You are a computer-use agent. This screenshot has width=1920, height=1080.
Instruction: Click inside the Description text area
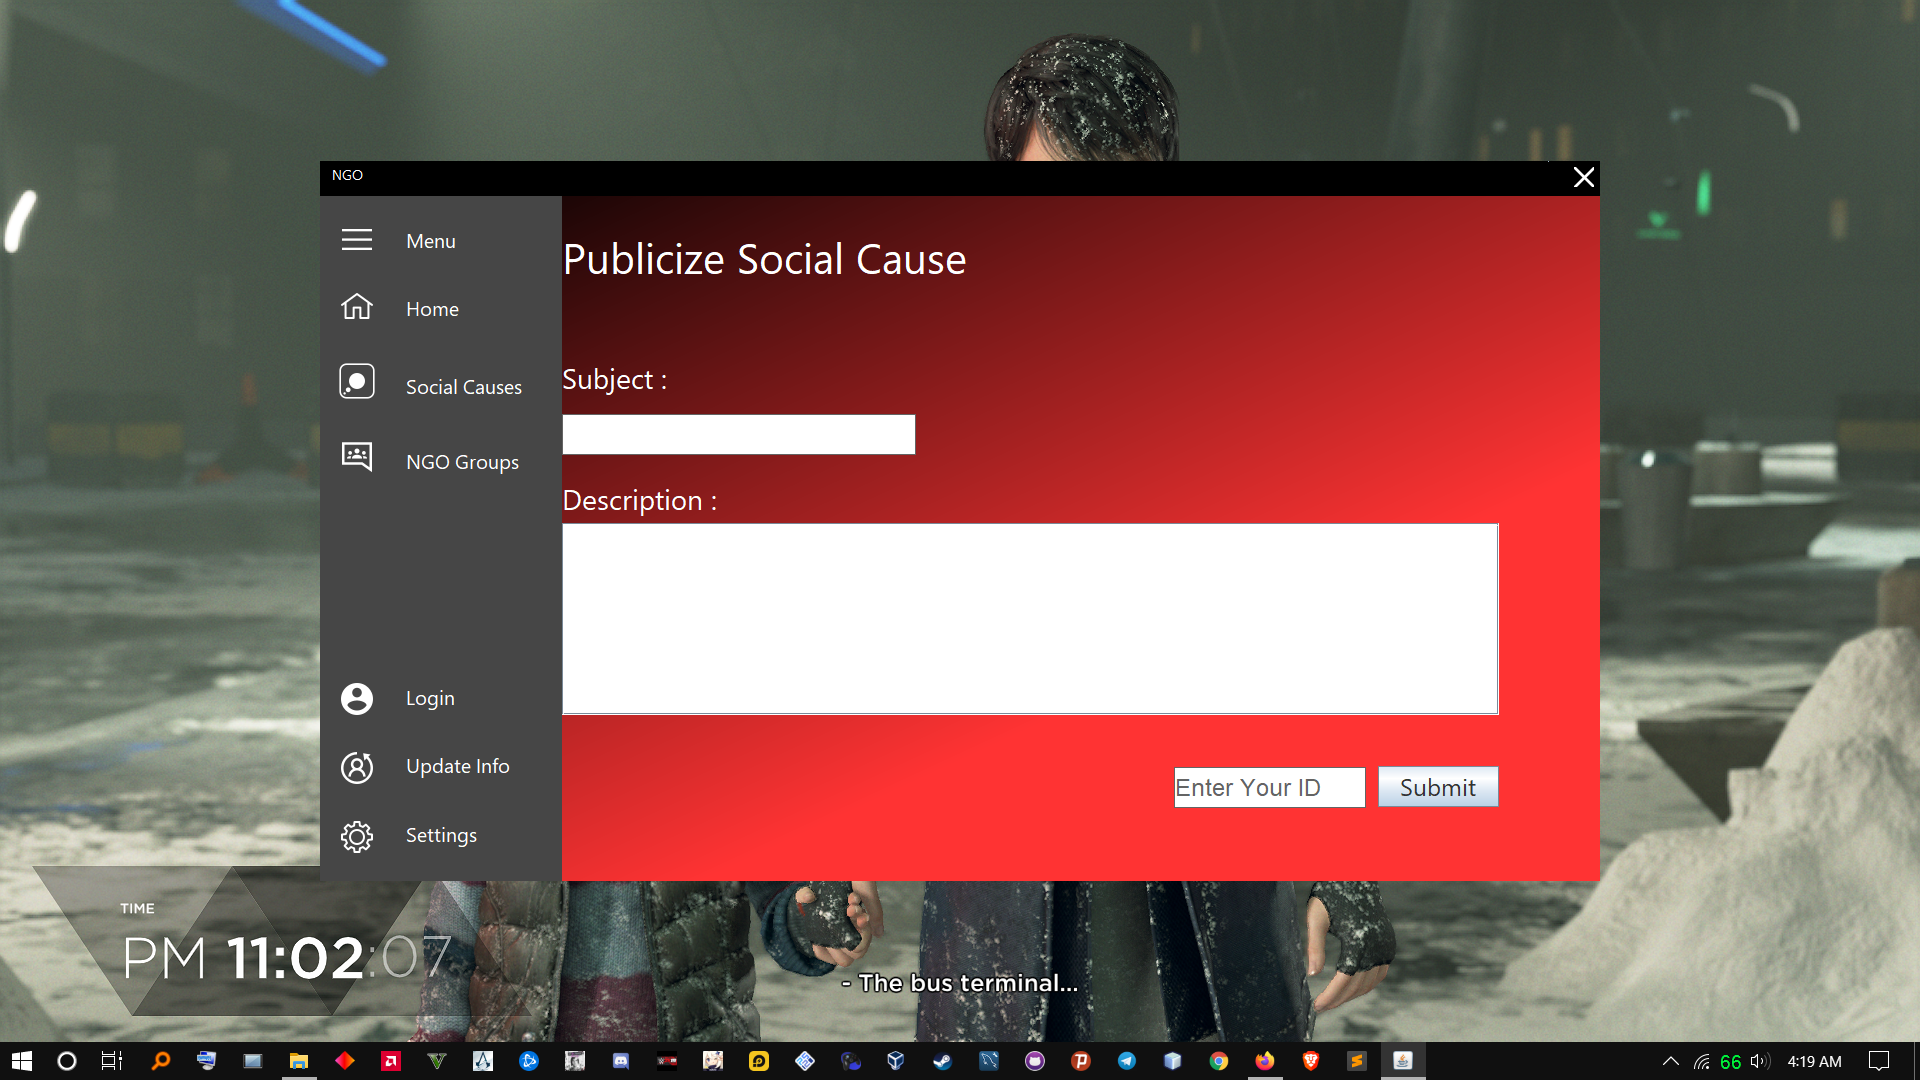[x=1029, y=618]
